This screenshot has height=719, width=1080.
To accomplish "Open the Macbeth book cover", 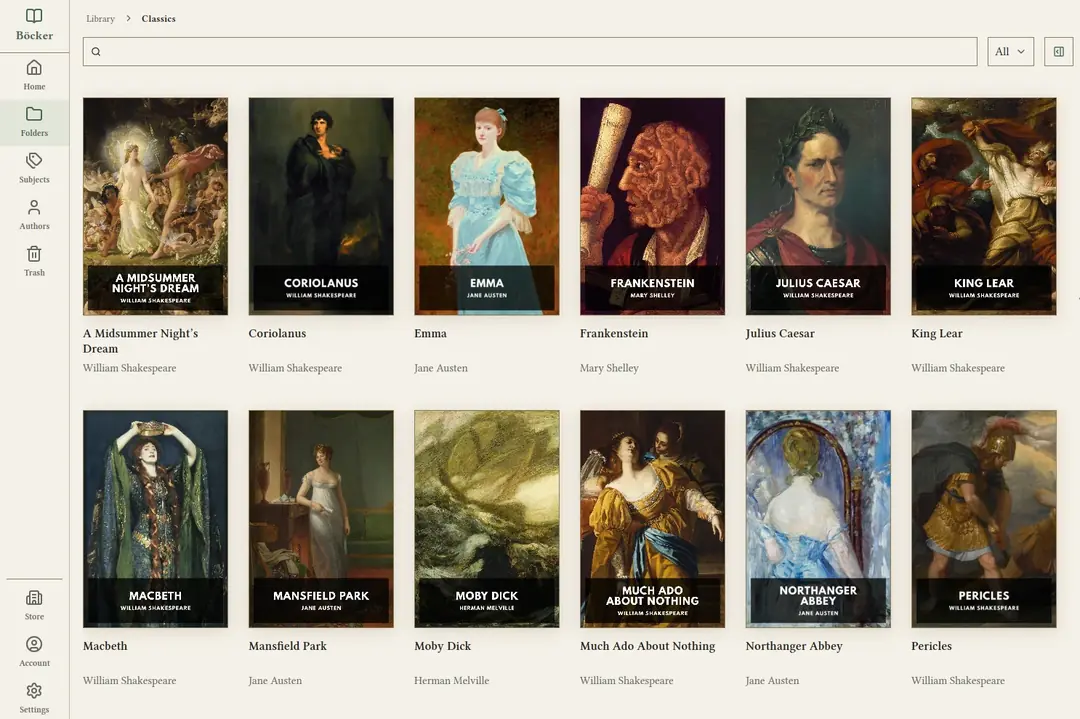I will (x=156, y=519).
